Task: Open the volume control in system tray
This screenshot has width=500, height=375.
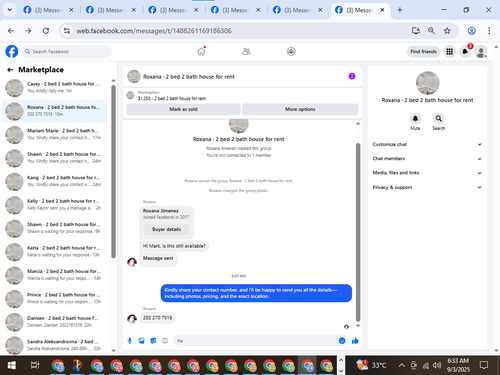Action: click(437, 366)
